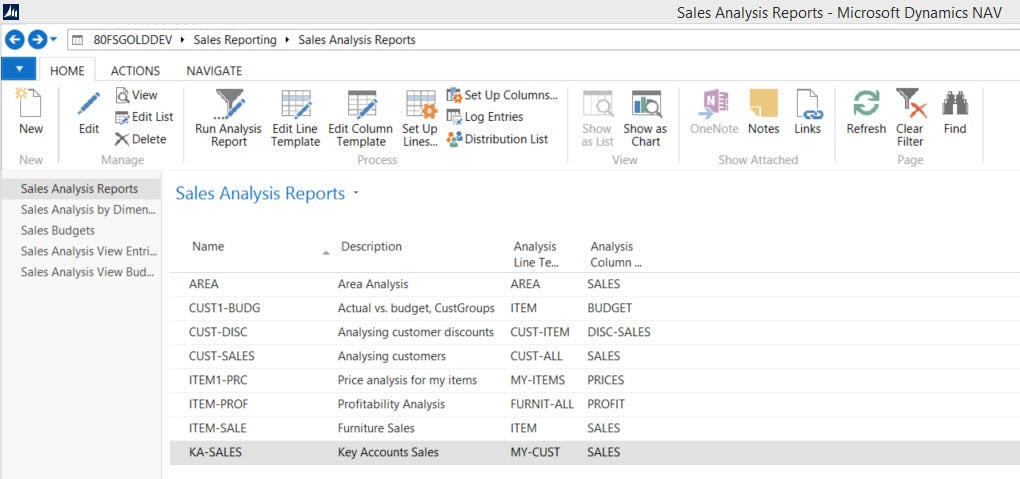Select the AREA row name
This screenshot has width=1020, height=479.
(x=204, y=284)
